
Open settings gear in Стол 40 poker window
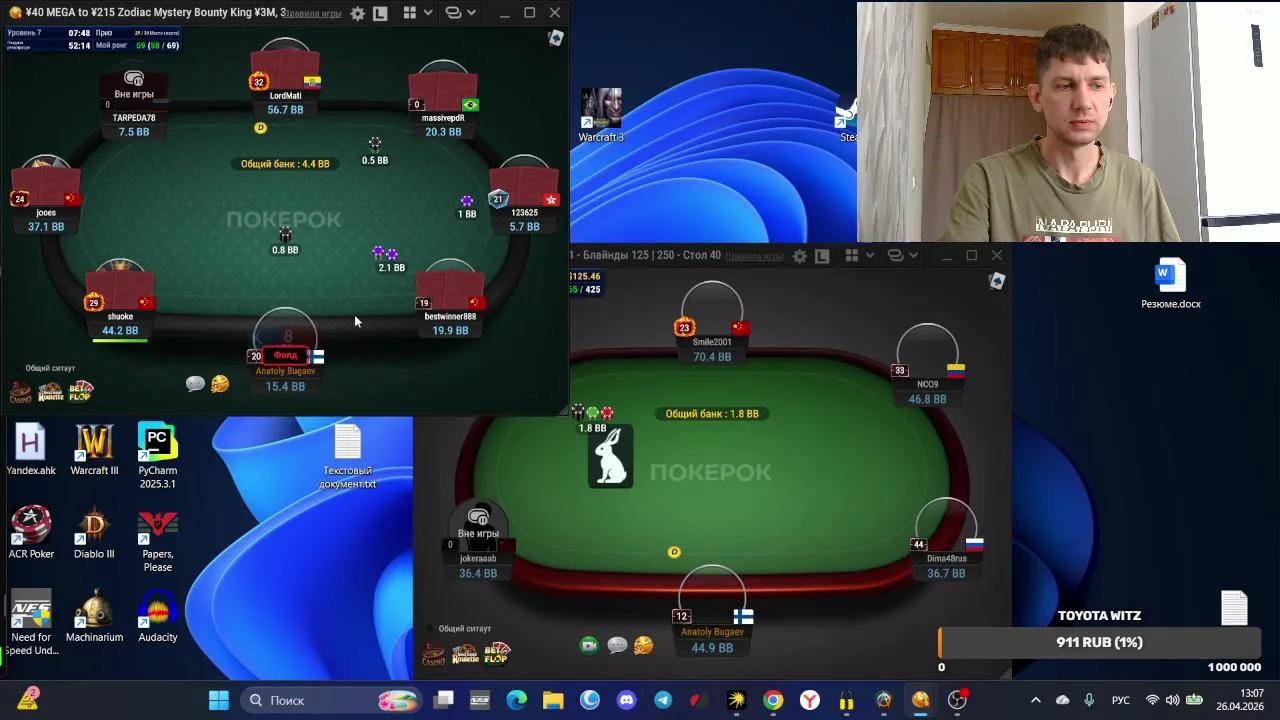[x=799, y=256]
